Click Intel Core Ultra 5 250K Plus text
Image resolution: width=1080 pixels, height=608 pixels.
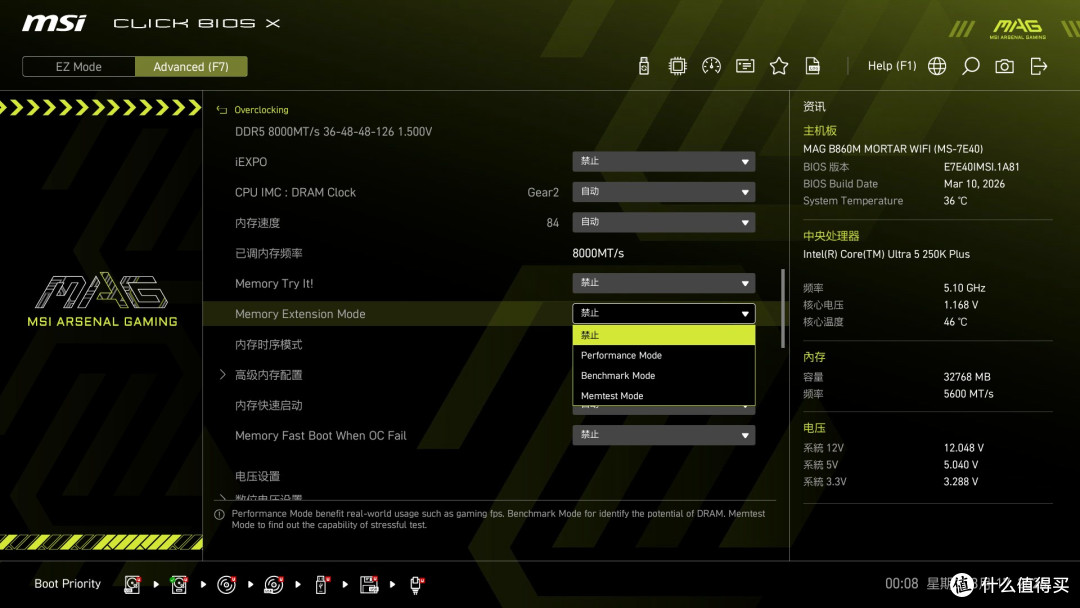(x=886, y=254)
